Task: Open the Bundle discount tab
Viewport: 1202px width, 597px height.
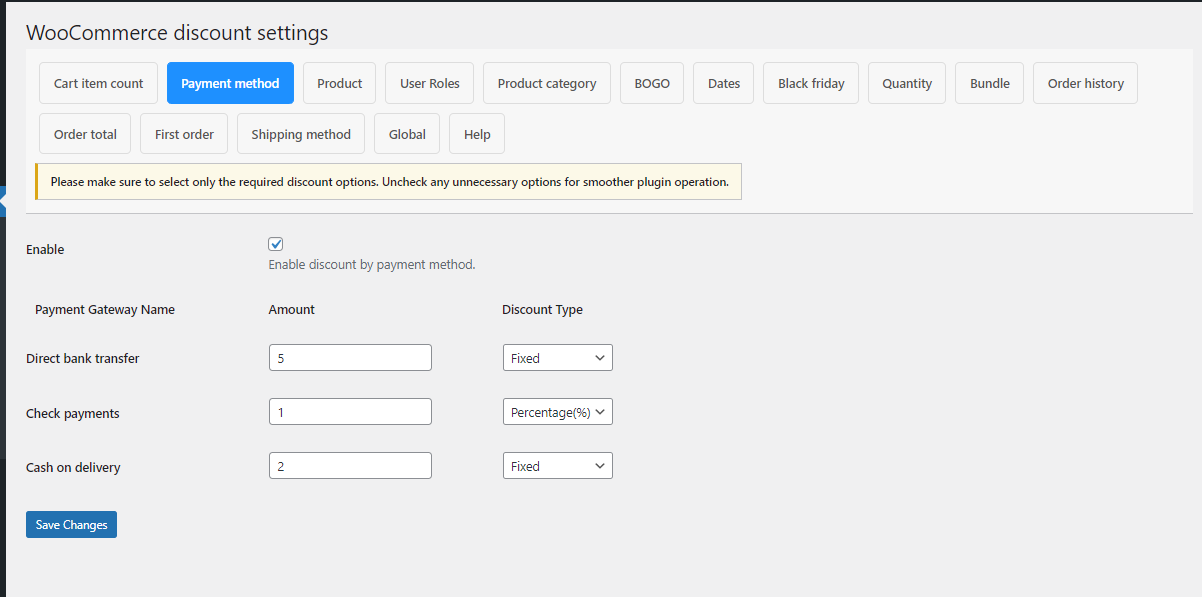Action: tap(989, 83)
